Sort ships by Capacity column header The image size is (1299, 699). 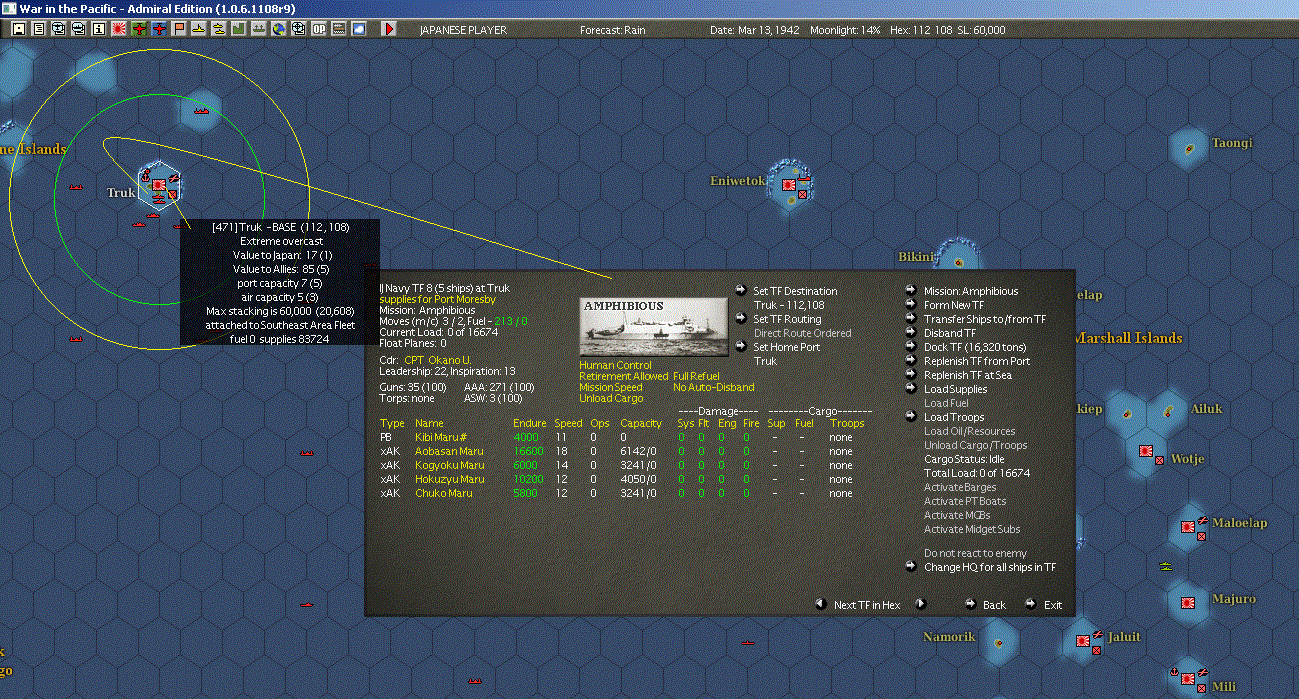point(641,423)
